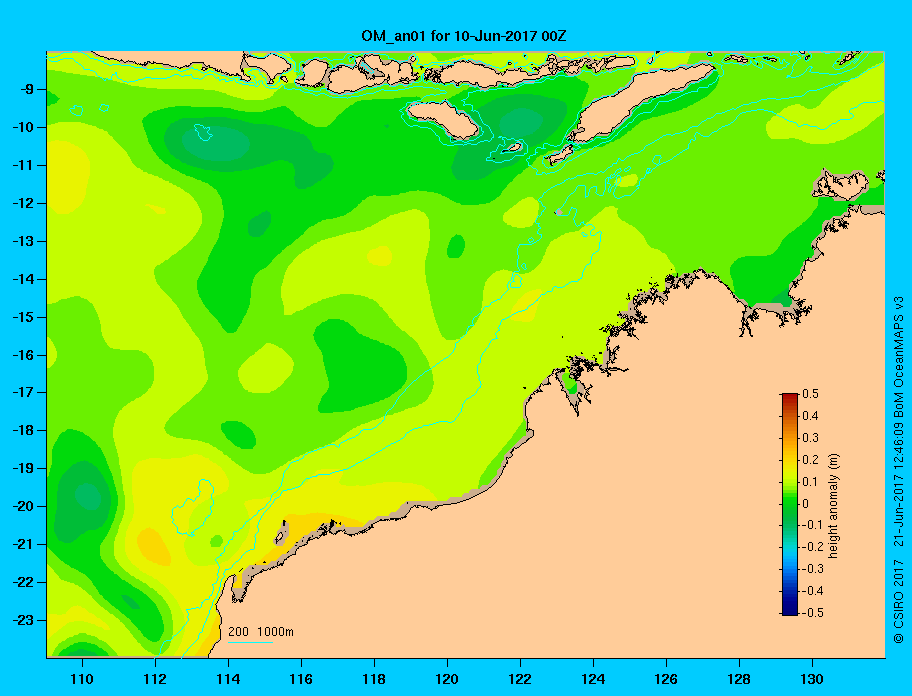The height and width of the screenshot is (696, 912).
Task: Click colorbar tick label "-0.5"
Action: 813,613
